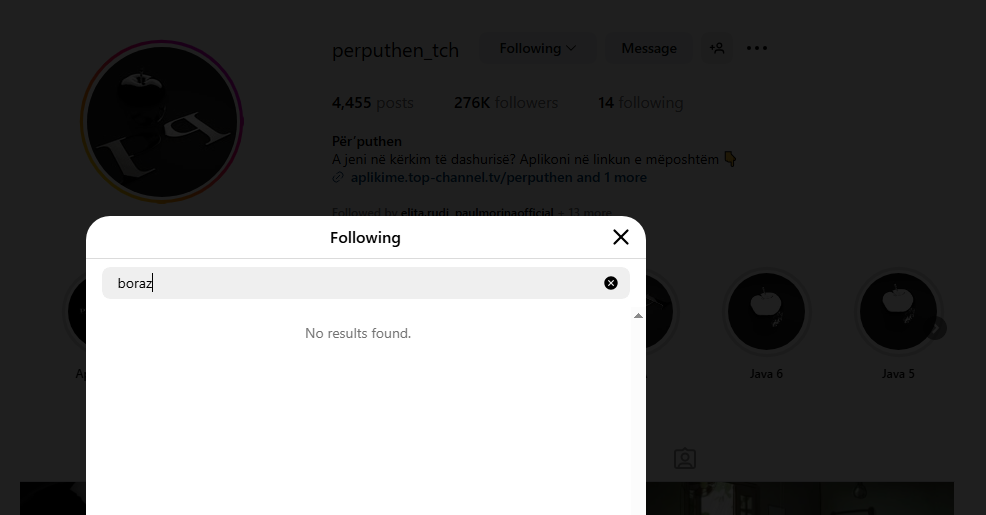
Task: Open the 276K followers list
Action: click(x=506, y=103)
